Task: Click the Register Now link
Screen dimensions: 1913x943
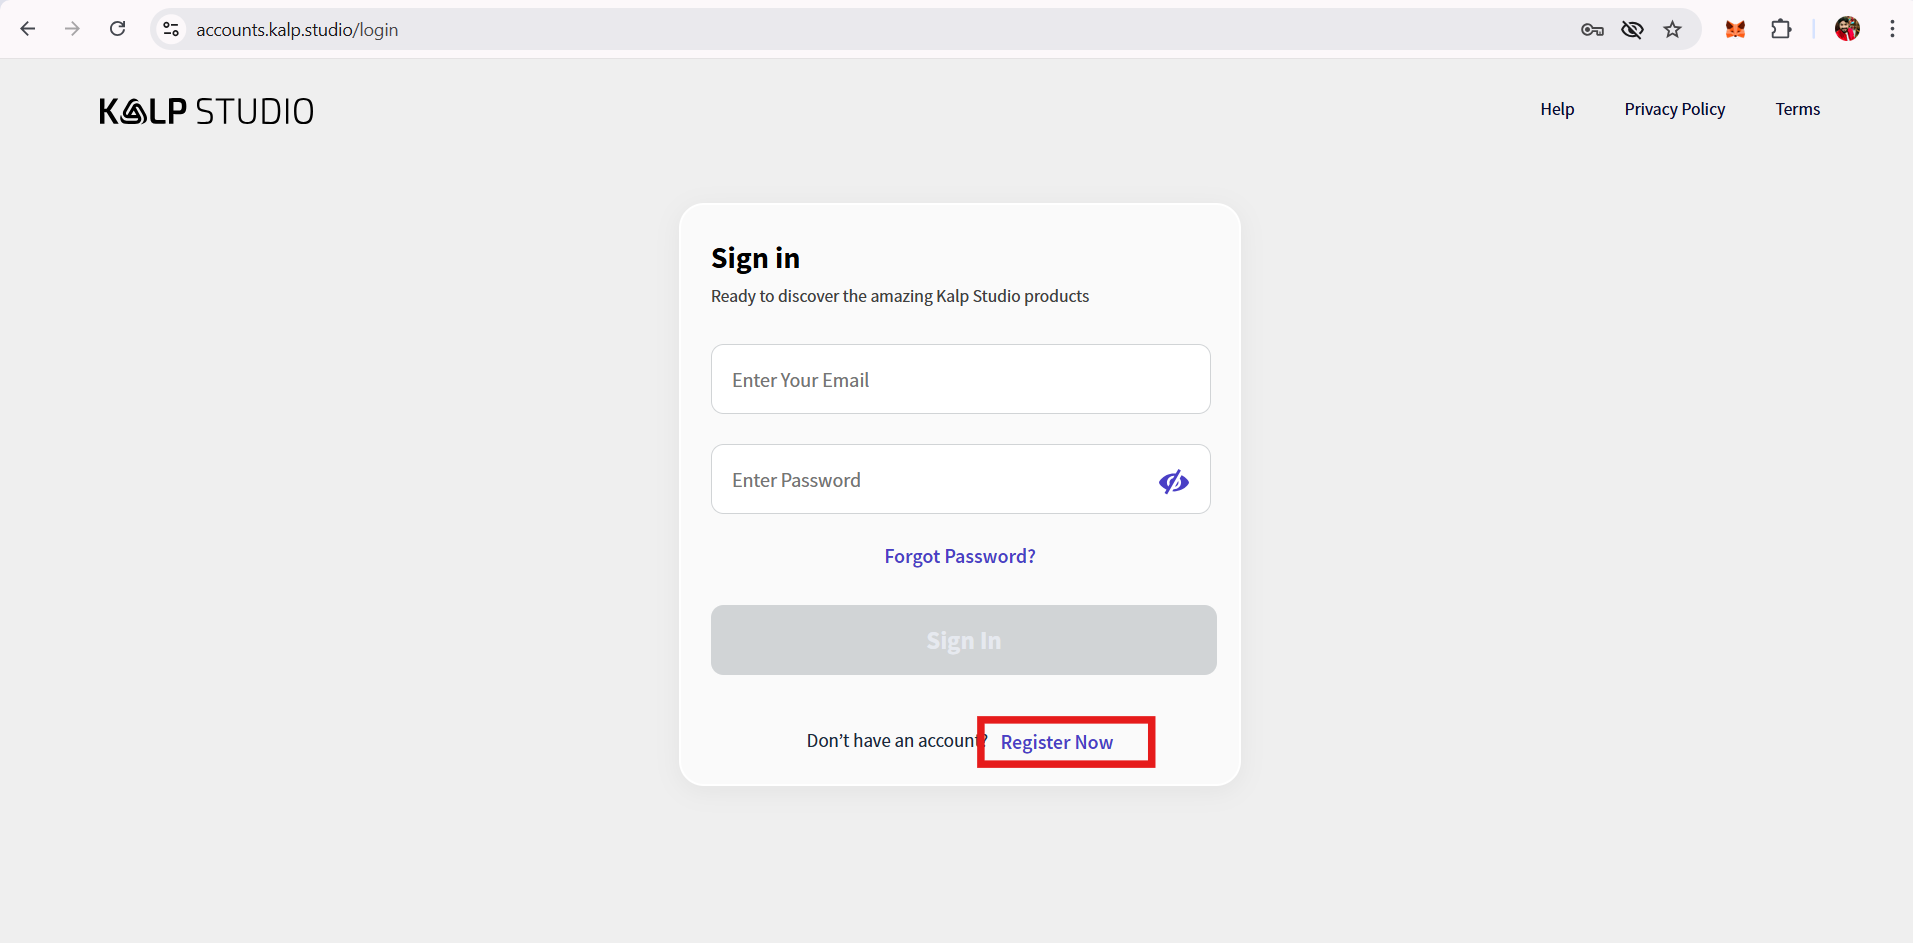Action: point(1056,742)
